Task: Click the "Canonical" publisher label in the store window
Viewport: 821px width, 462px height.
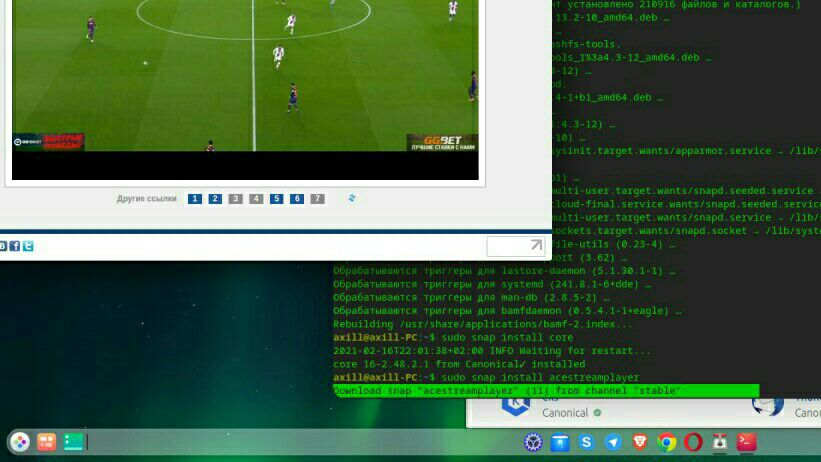Action: pos(565,413)
